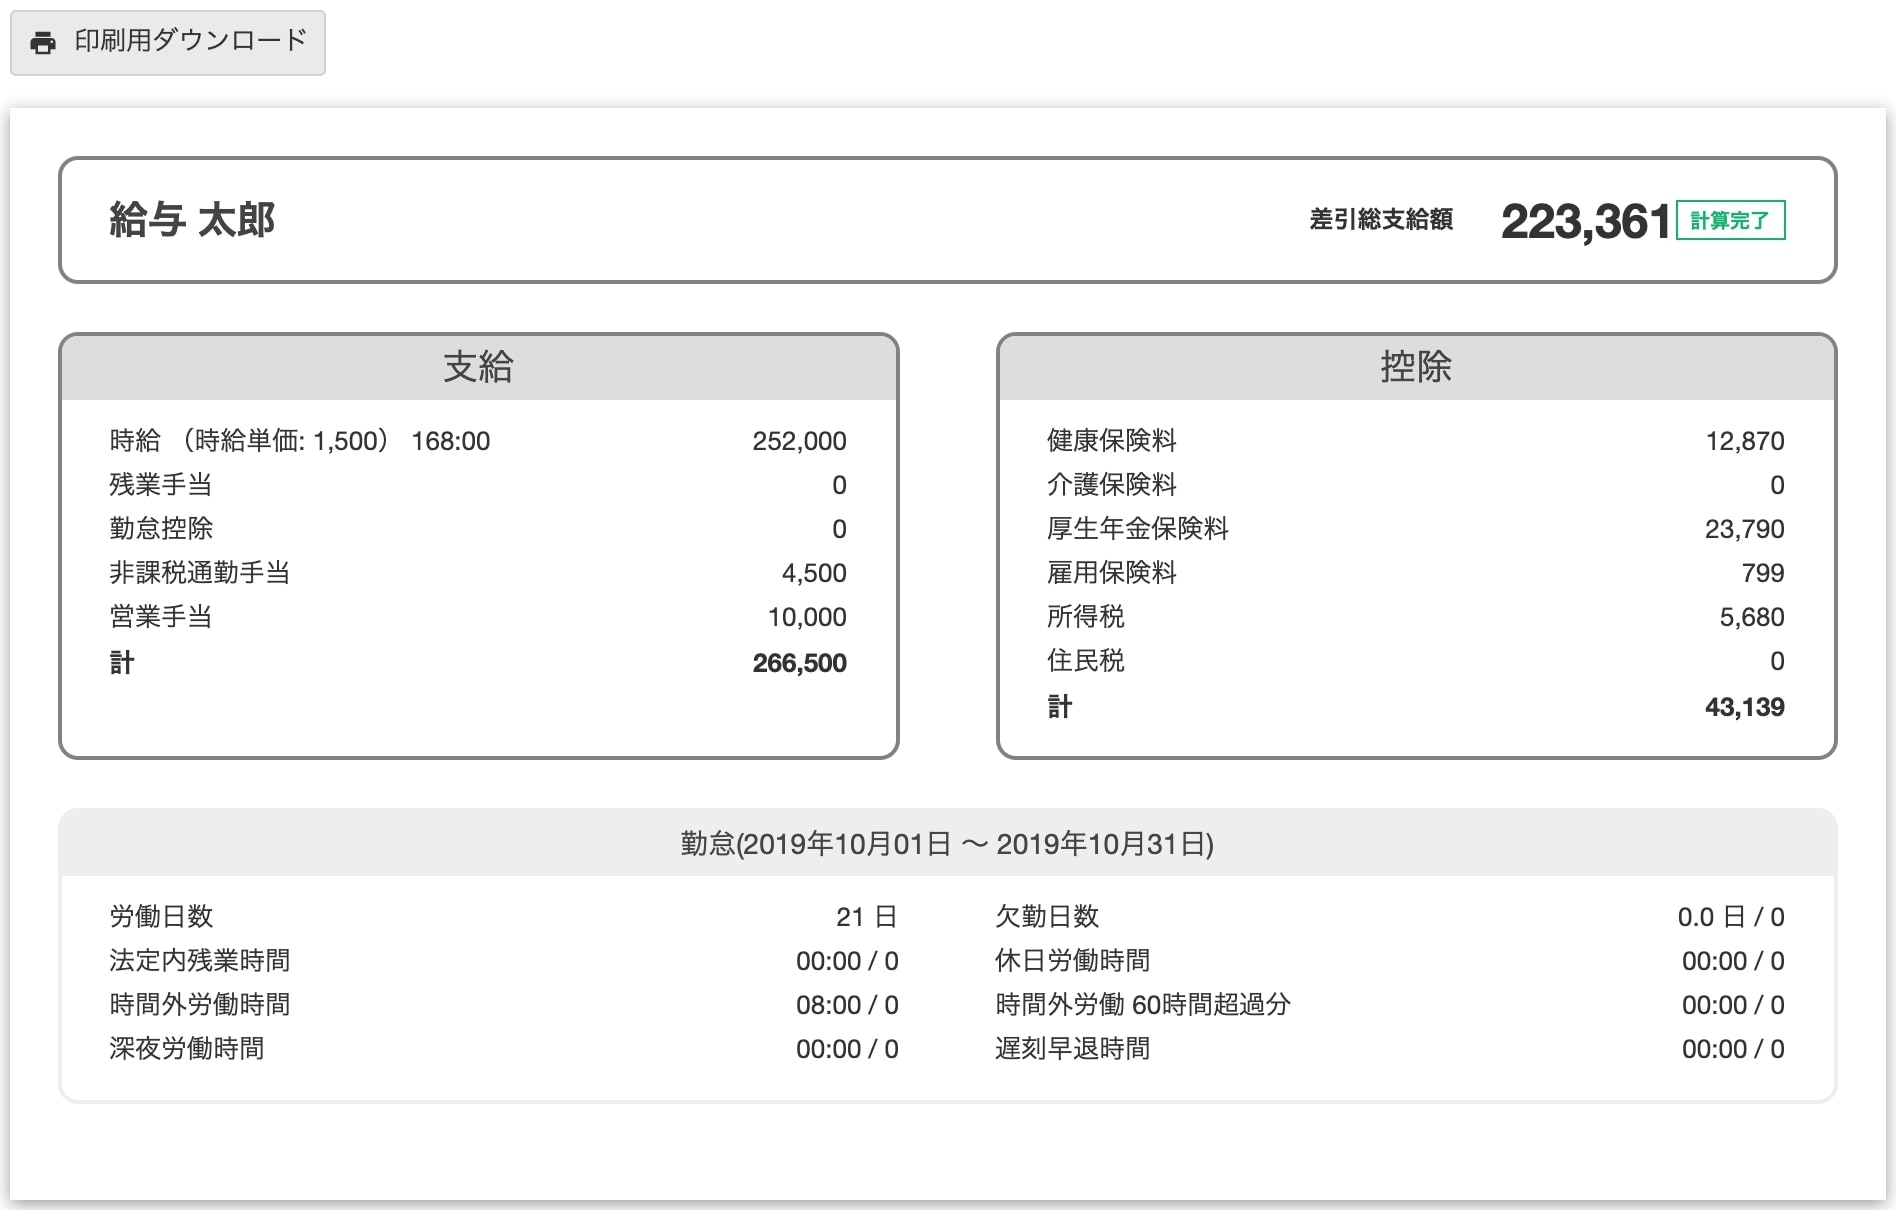Click the 深夜労働時間 label
The width and height of the screenshot is (1896, 1210).
click(x=187, y=1049)
